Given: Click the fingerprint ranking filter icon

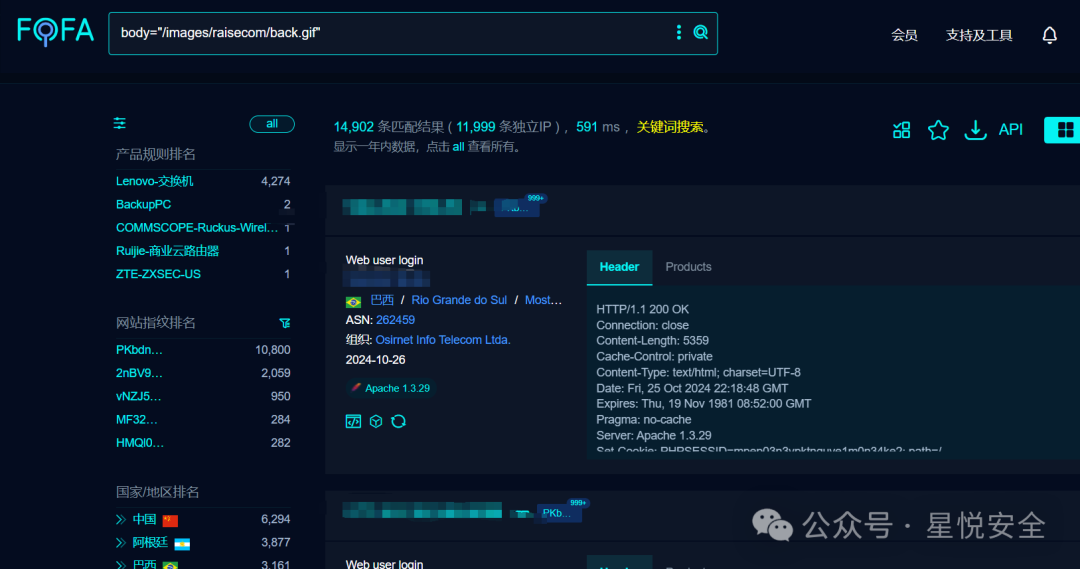Looking at the screenshot, I should coord(284,322).
